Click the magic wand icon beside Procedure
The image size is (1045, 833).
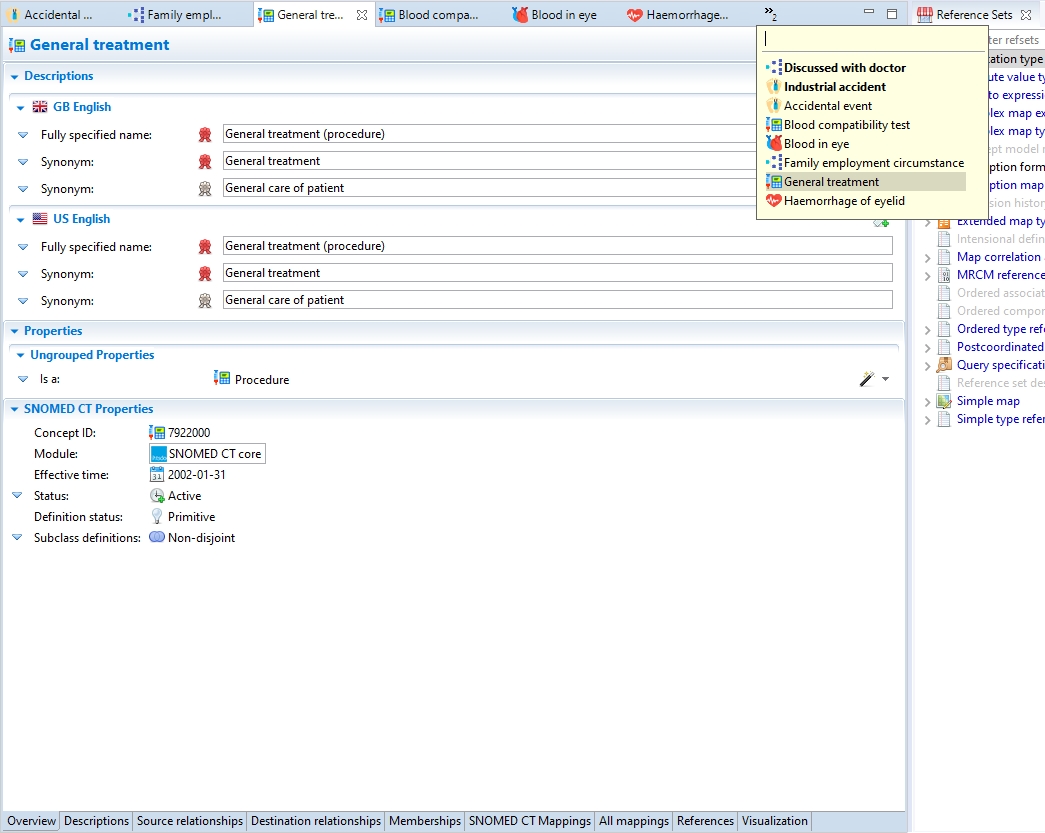[866, 379]
